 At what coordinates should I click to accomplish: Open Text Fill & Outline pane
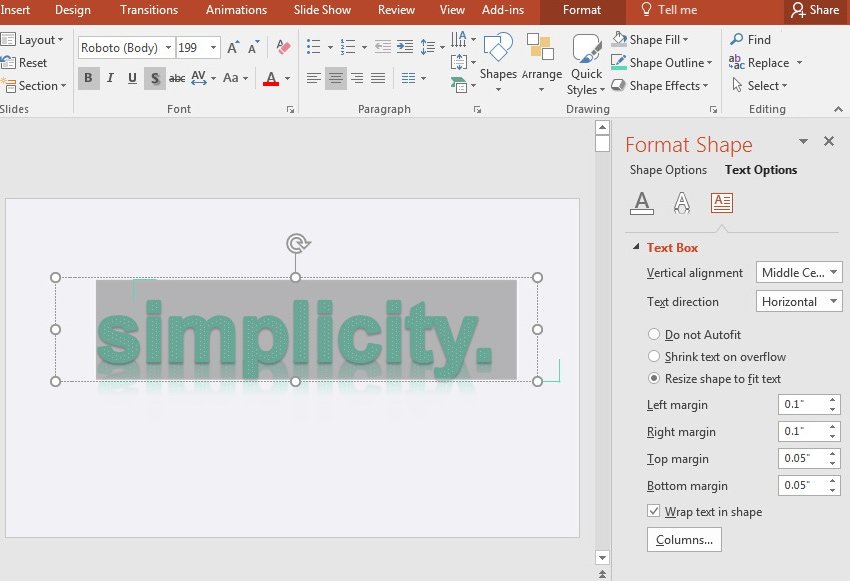pyautogui.click(x=642, y=203)
